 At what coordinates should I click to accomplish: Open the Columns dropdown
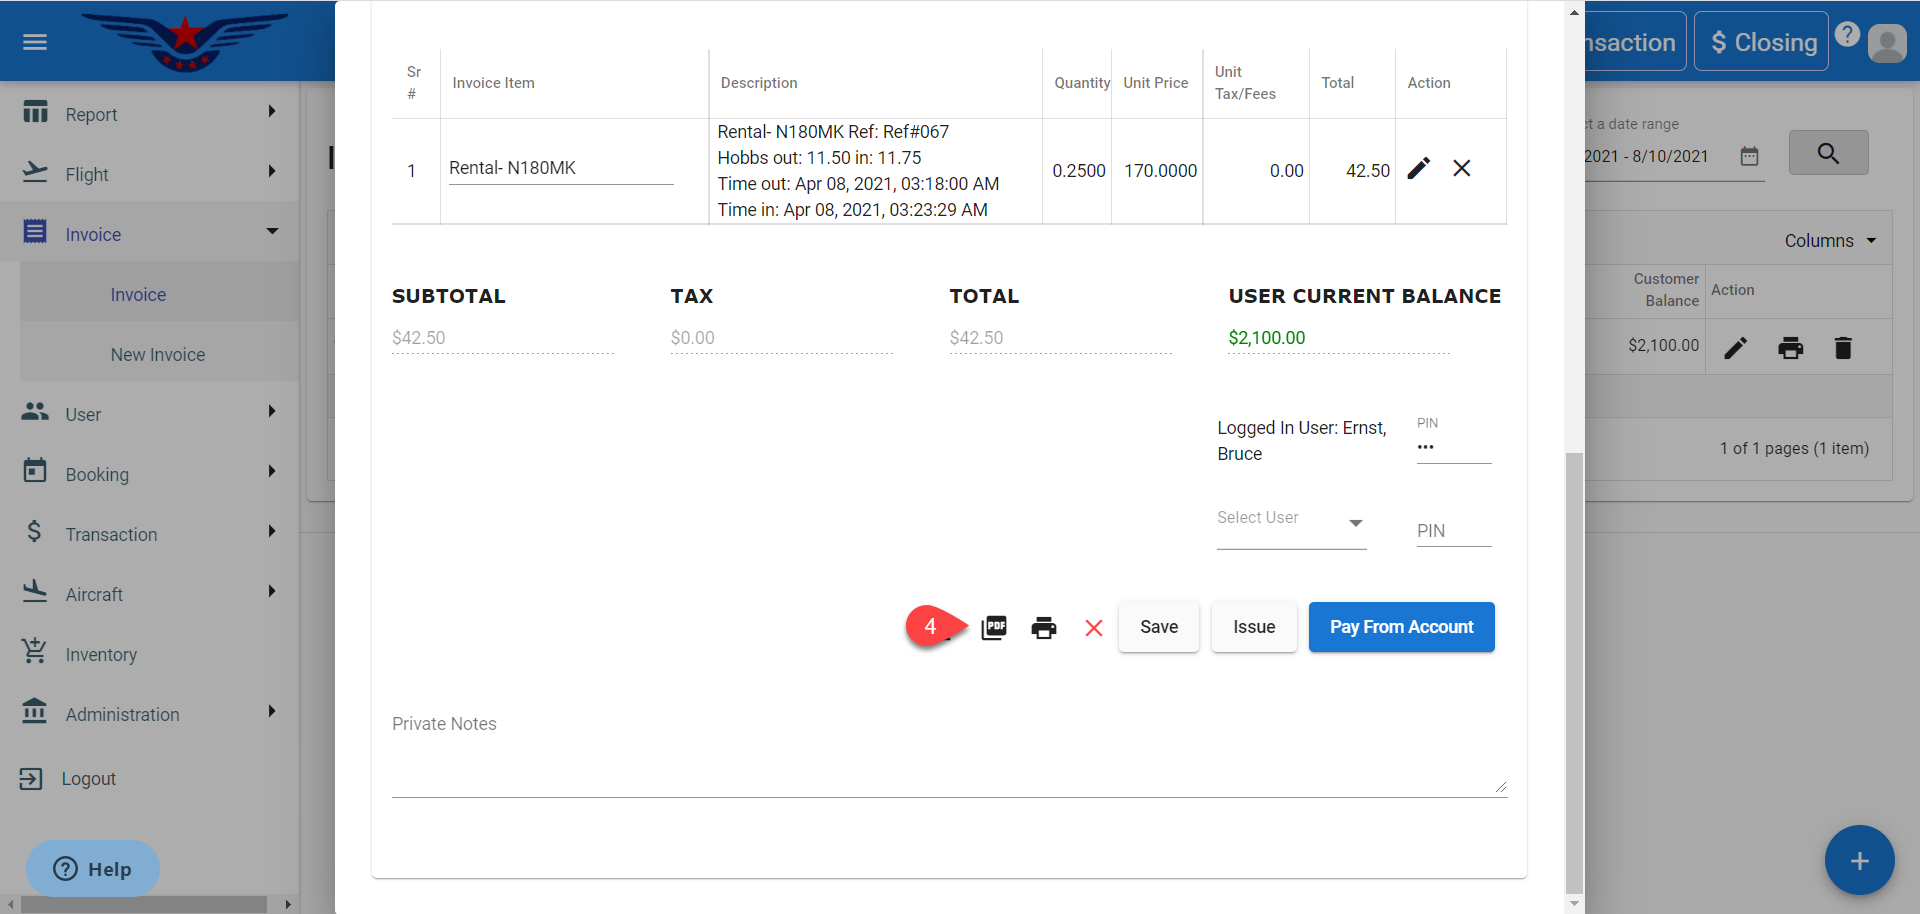pyautogui.click(x=1829, y=241)
